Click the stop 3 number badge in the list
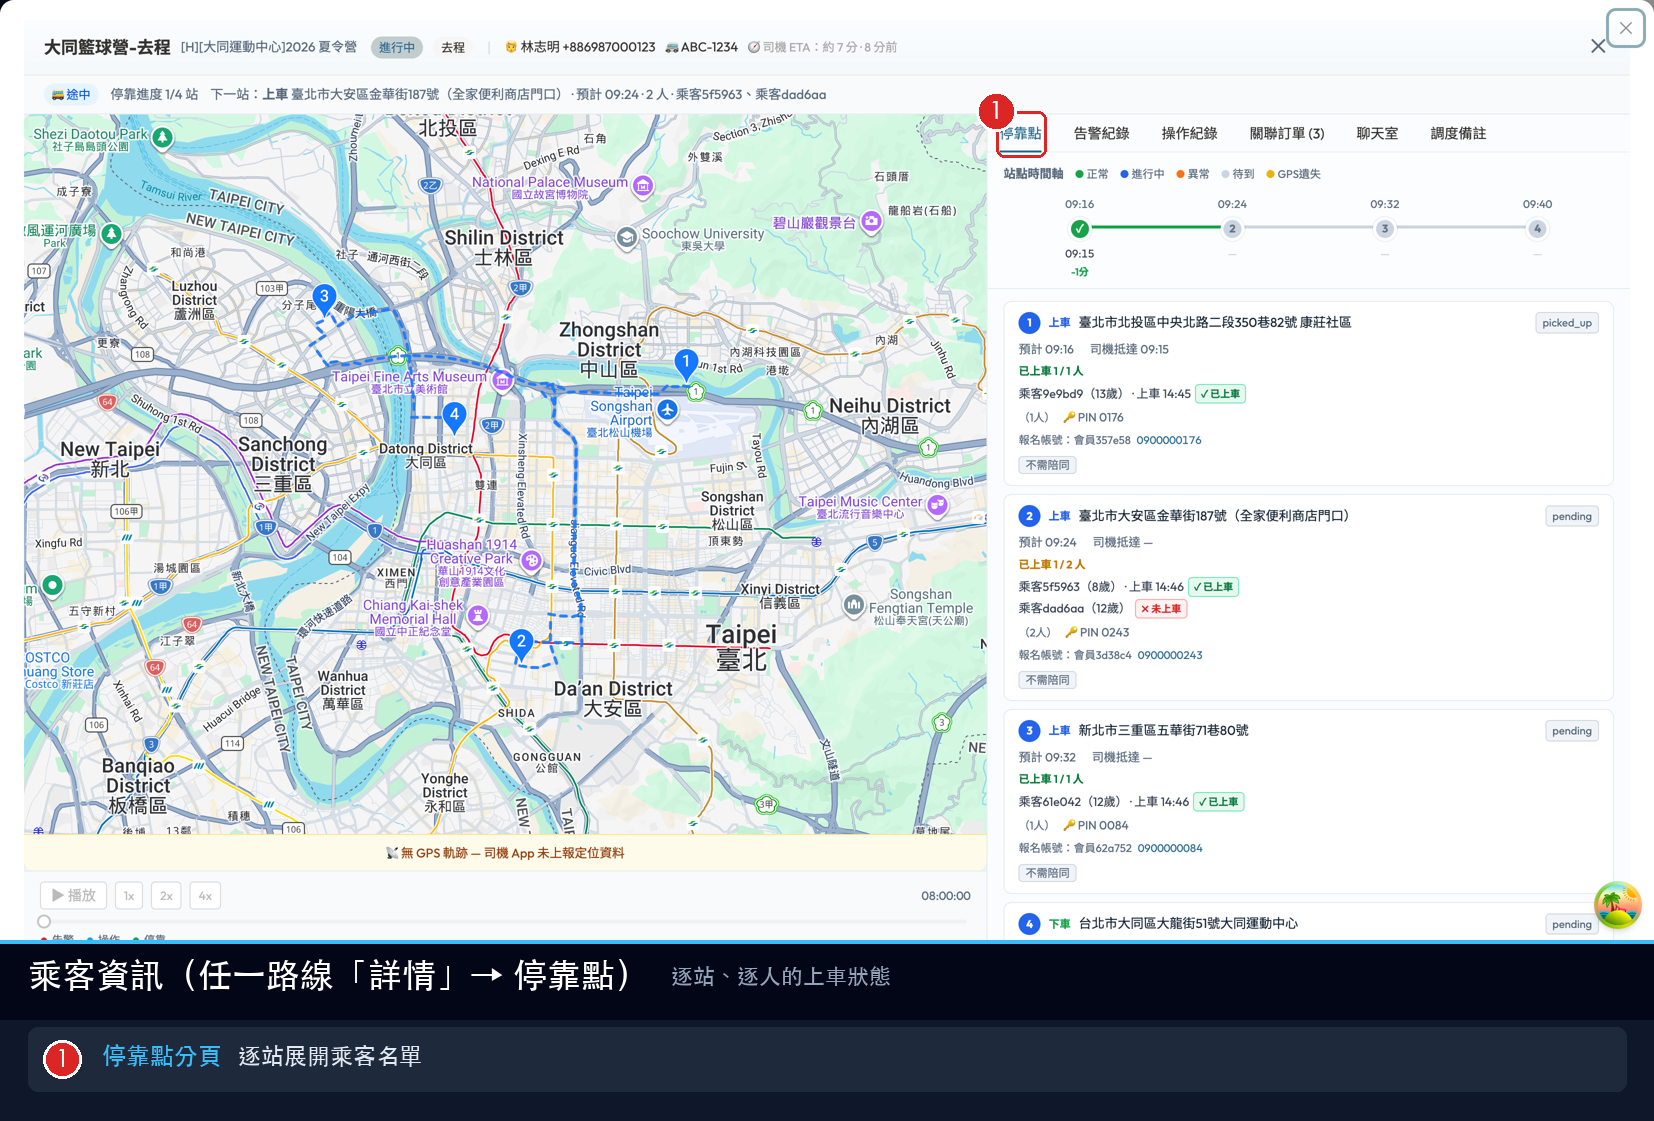 pos(1029,731)
